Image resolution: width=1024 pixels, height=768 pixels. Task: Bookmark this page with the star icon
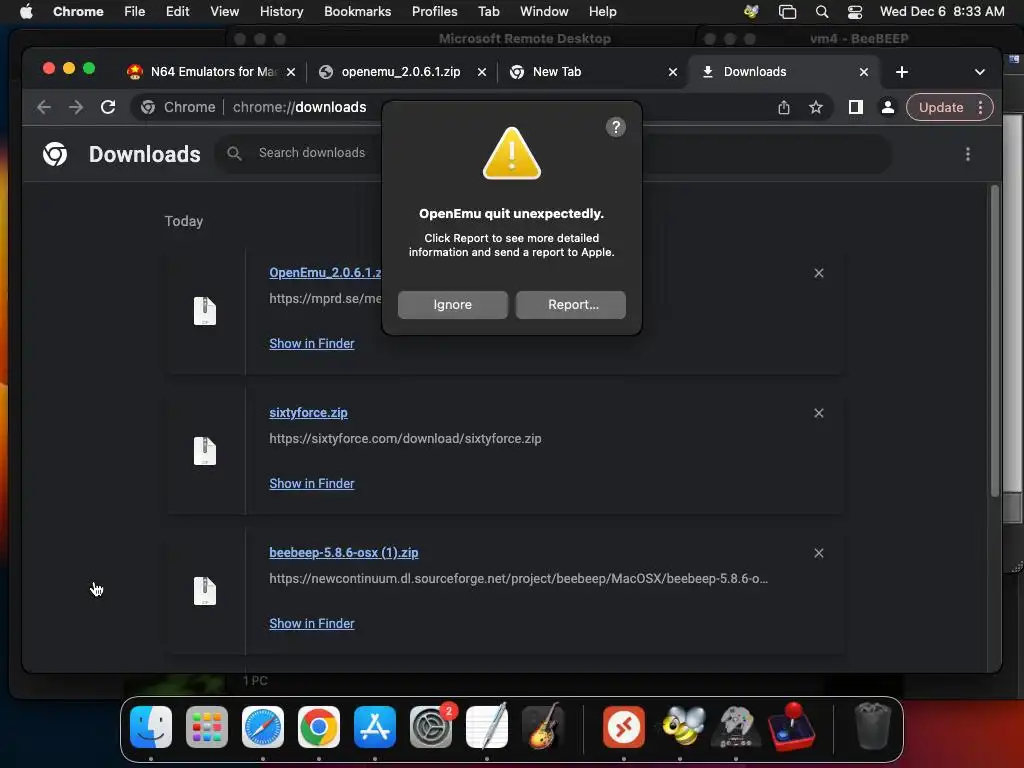pos(816,107)
